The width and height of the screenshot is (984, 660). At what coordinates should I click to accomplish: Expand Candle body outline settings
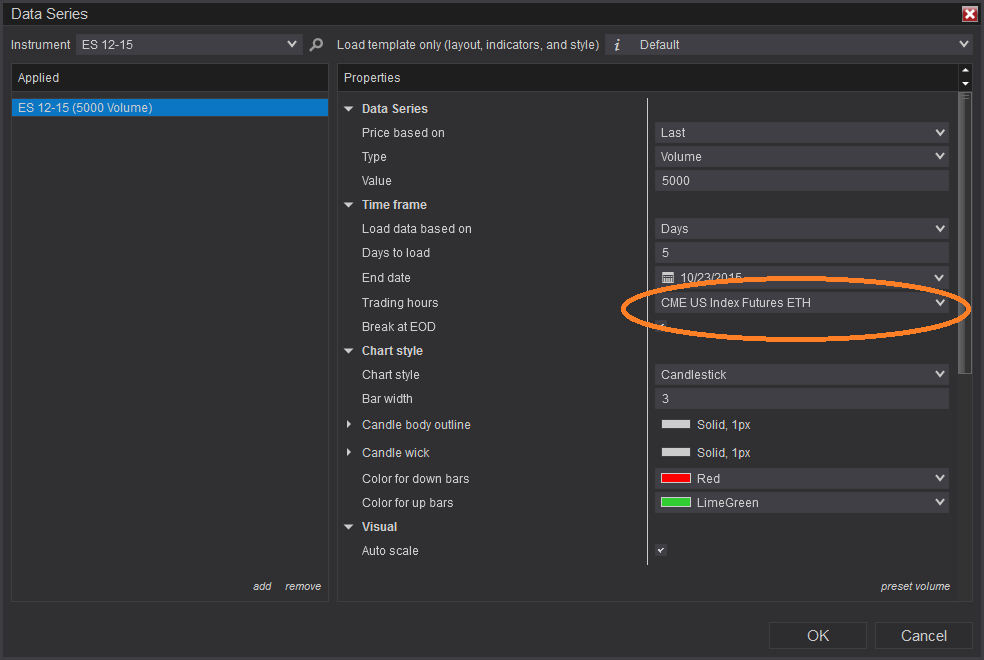349,425
